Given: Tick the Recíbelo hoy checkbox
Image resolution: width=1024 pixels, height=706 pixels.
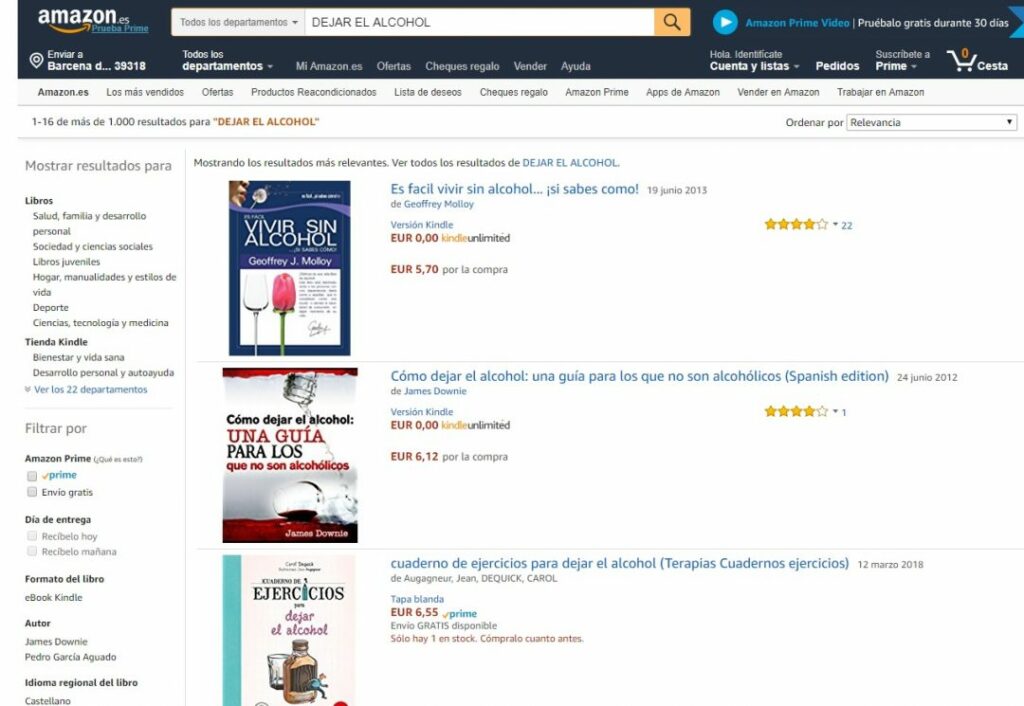Looking at the screenshot, I should tap(31, 536).
